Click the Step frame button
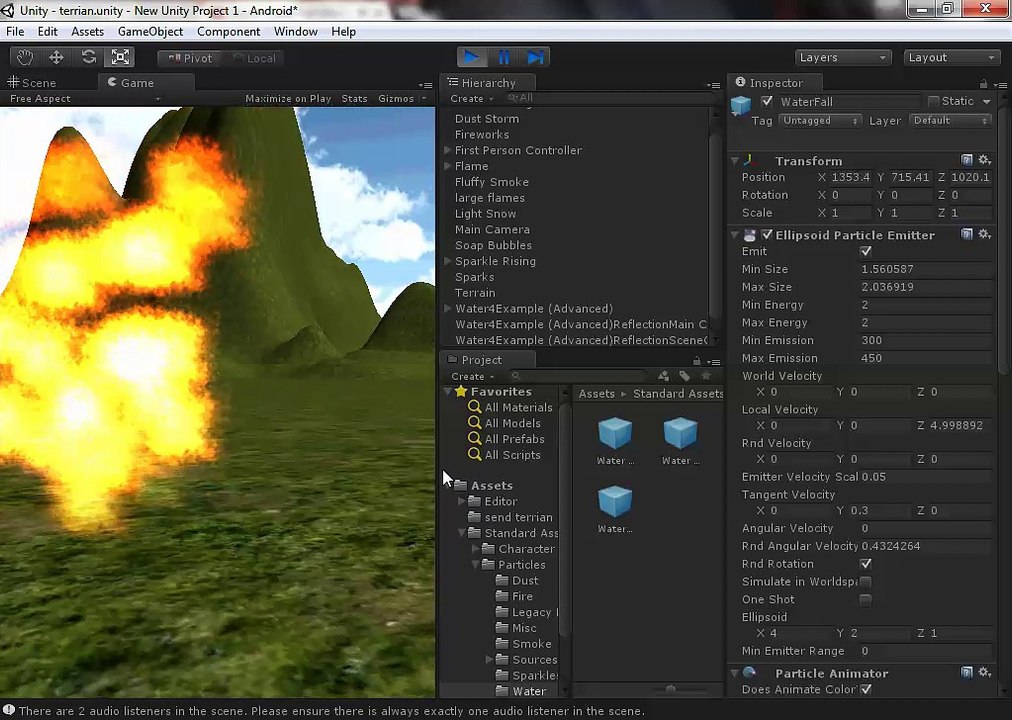 [535, 57]
